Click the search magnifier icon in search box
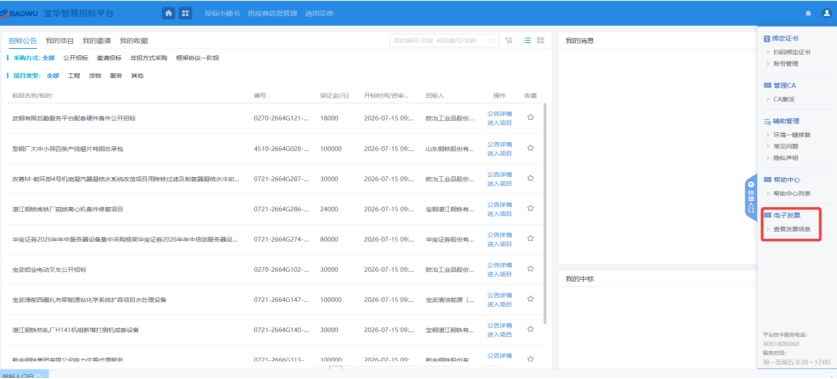 492,41
